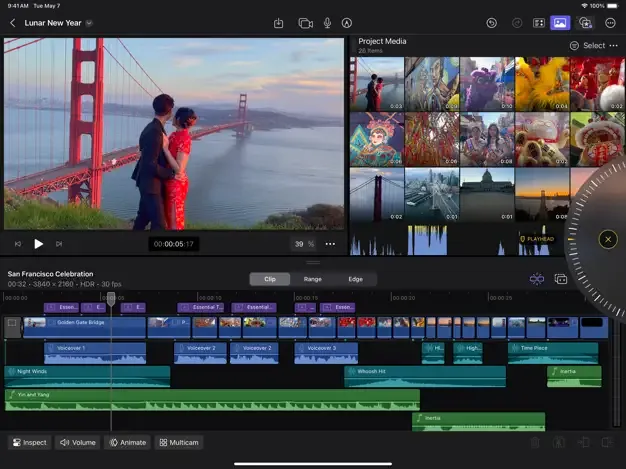Screen dimensions: 626x469
Task: Tap the import media icon
Action: click(278, 23)
